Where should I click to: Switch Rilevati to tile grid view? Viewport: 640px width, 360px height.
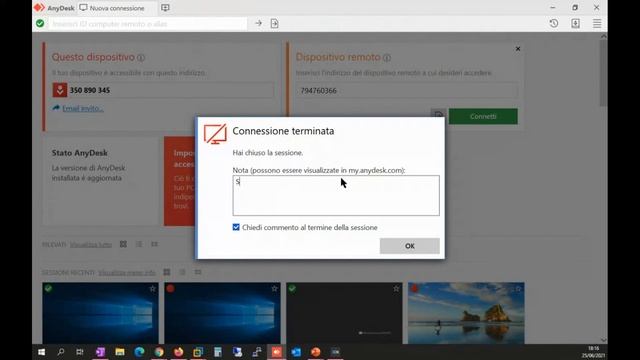coord(123,244)
